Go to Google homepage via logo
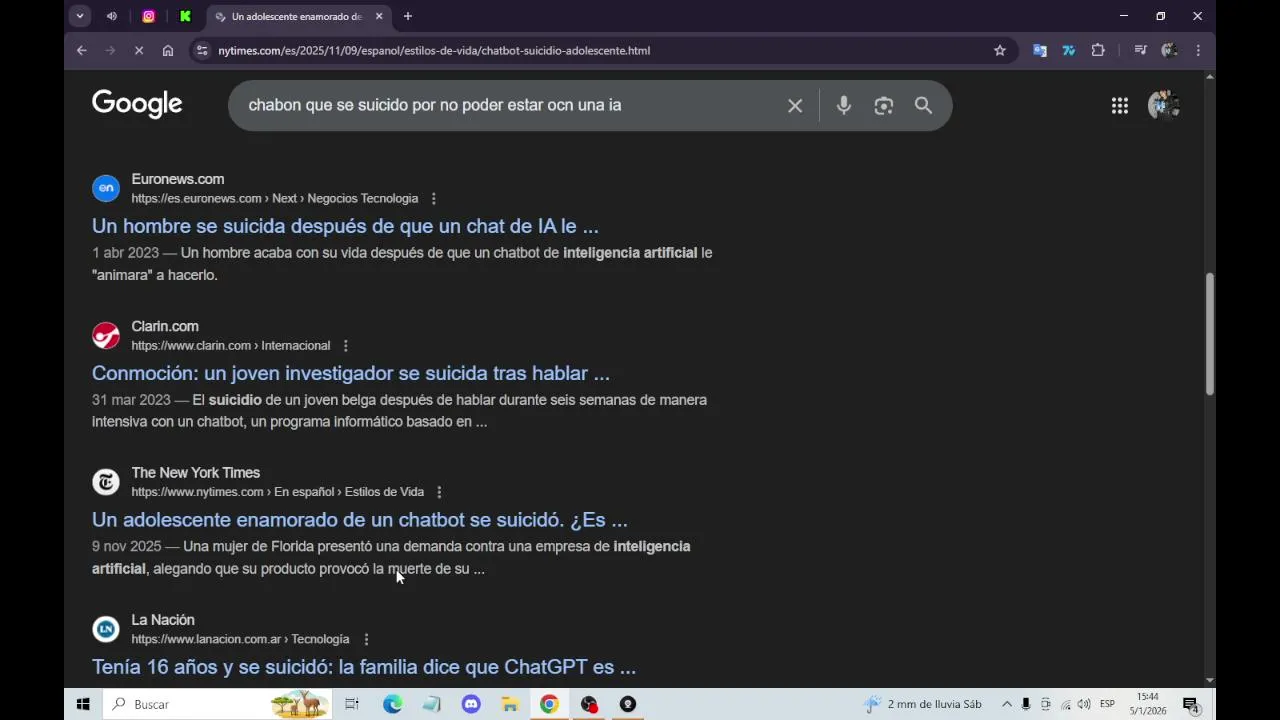The height and width of the screenshot is (720, 1280). point(137,104)
